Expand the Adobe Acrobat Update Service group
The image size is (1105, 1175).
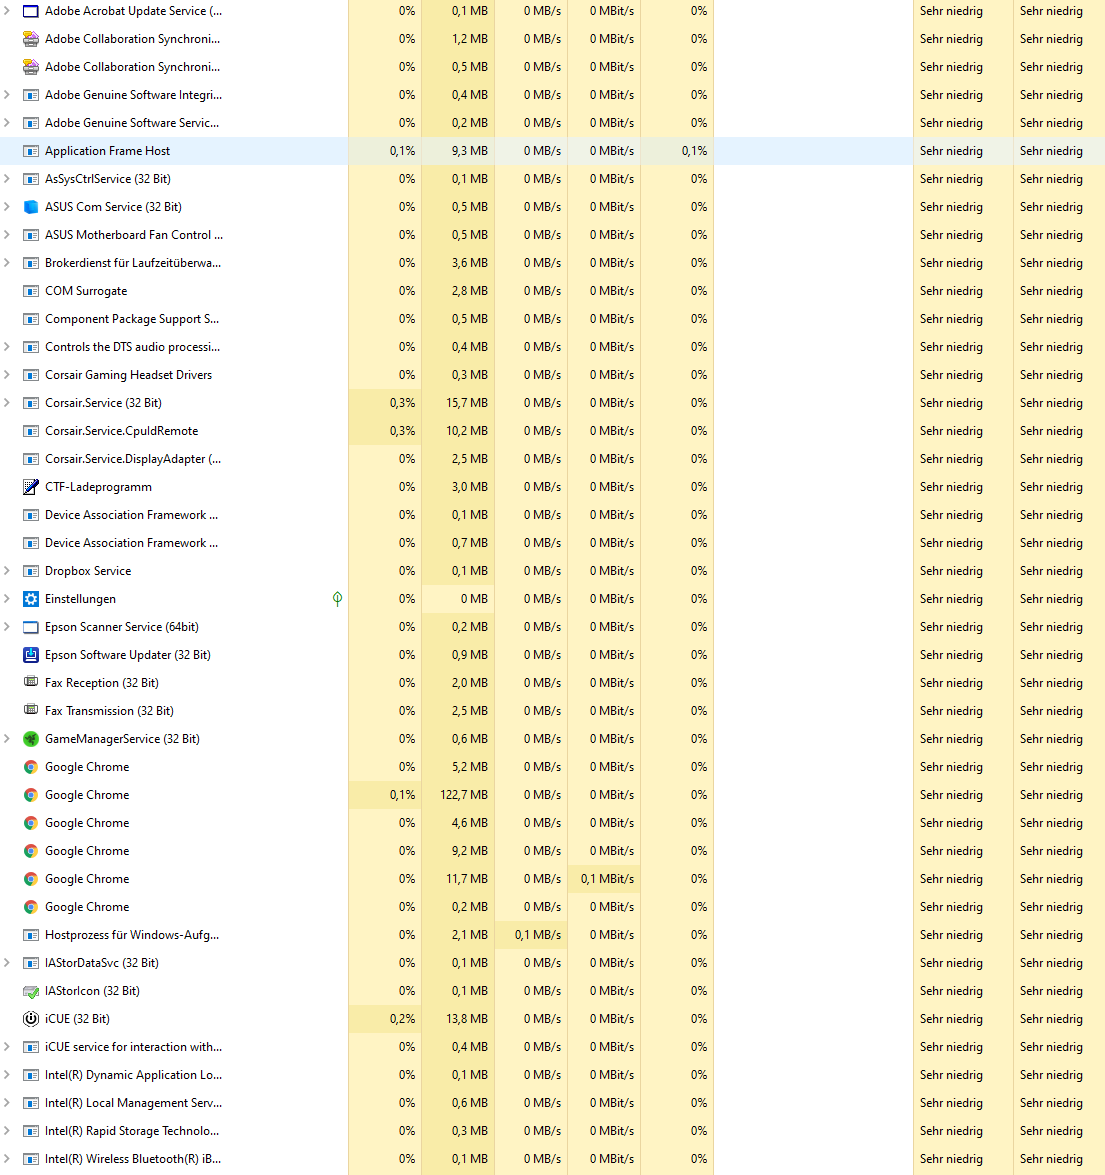coord(7,11)
